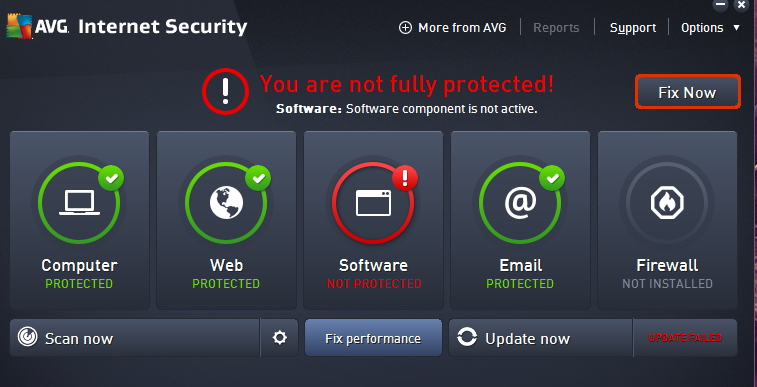The width and height of the screenshot is (757, 387).
Task: Open scan settings gear icon
Action: [x=280, y=337]
